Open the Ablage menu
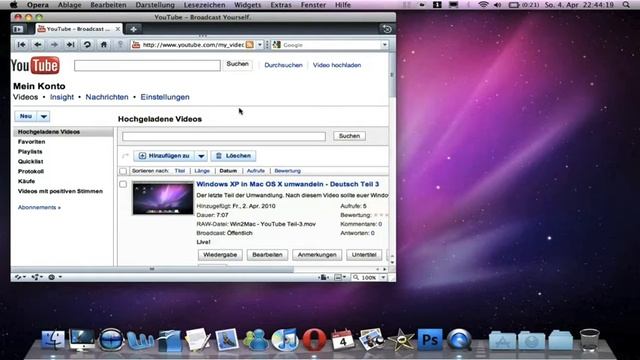 coord(69,5)
